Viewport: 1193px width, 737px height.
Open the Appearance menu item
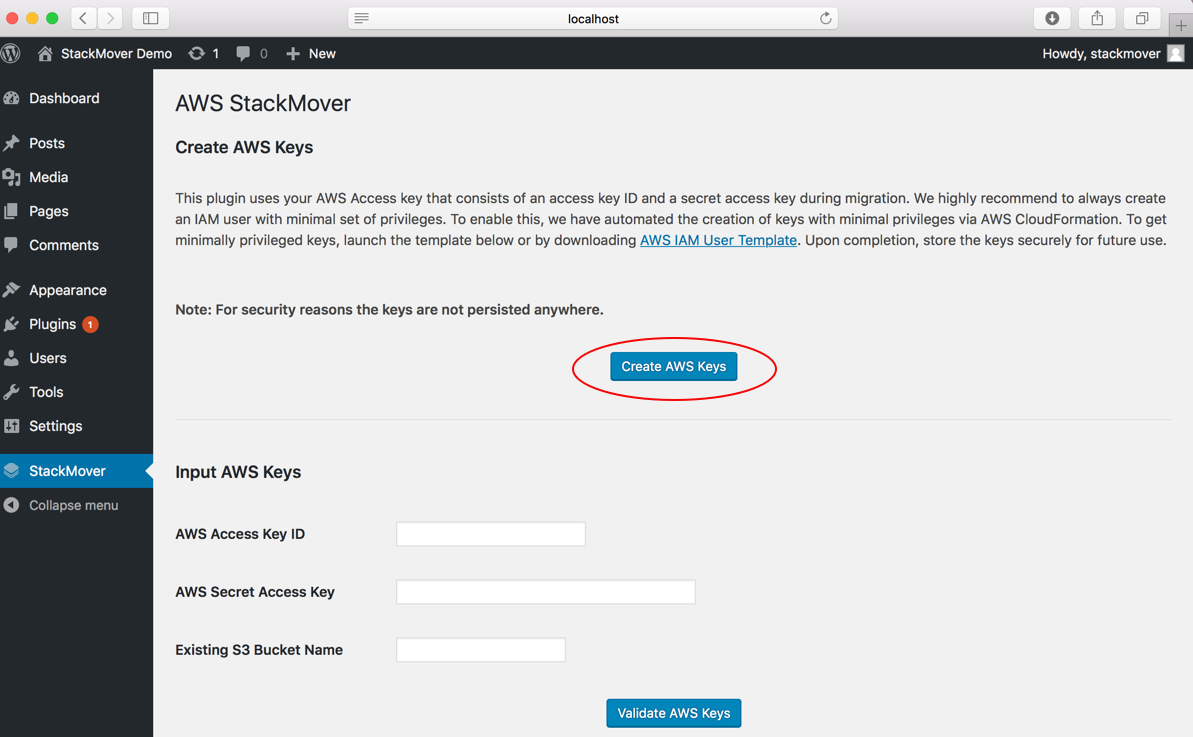76,290
